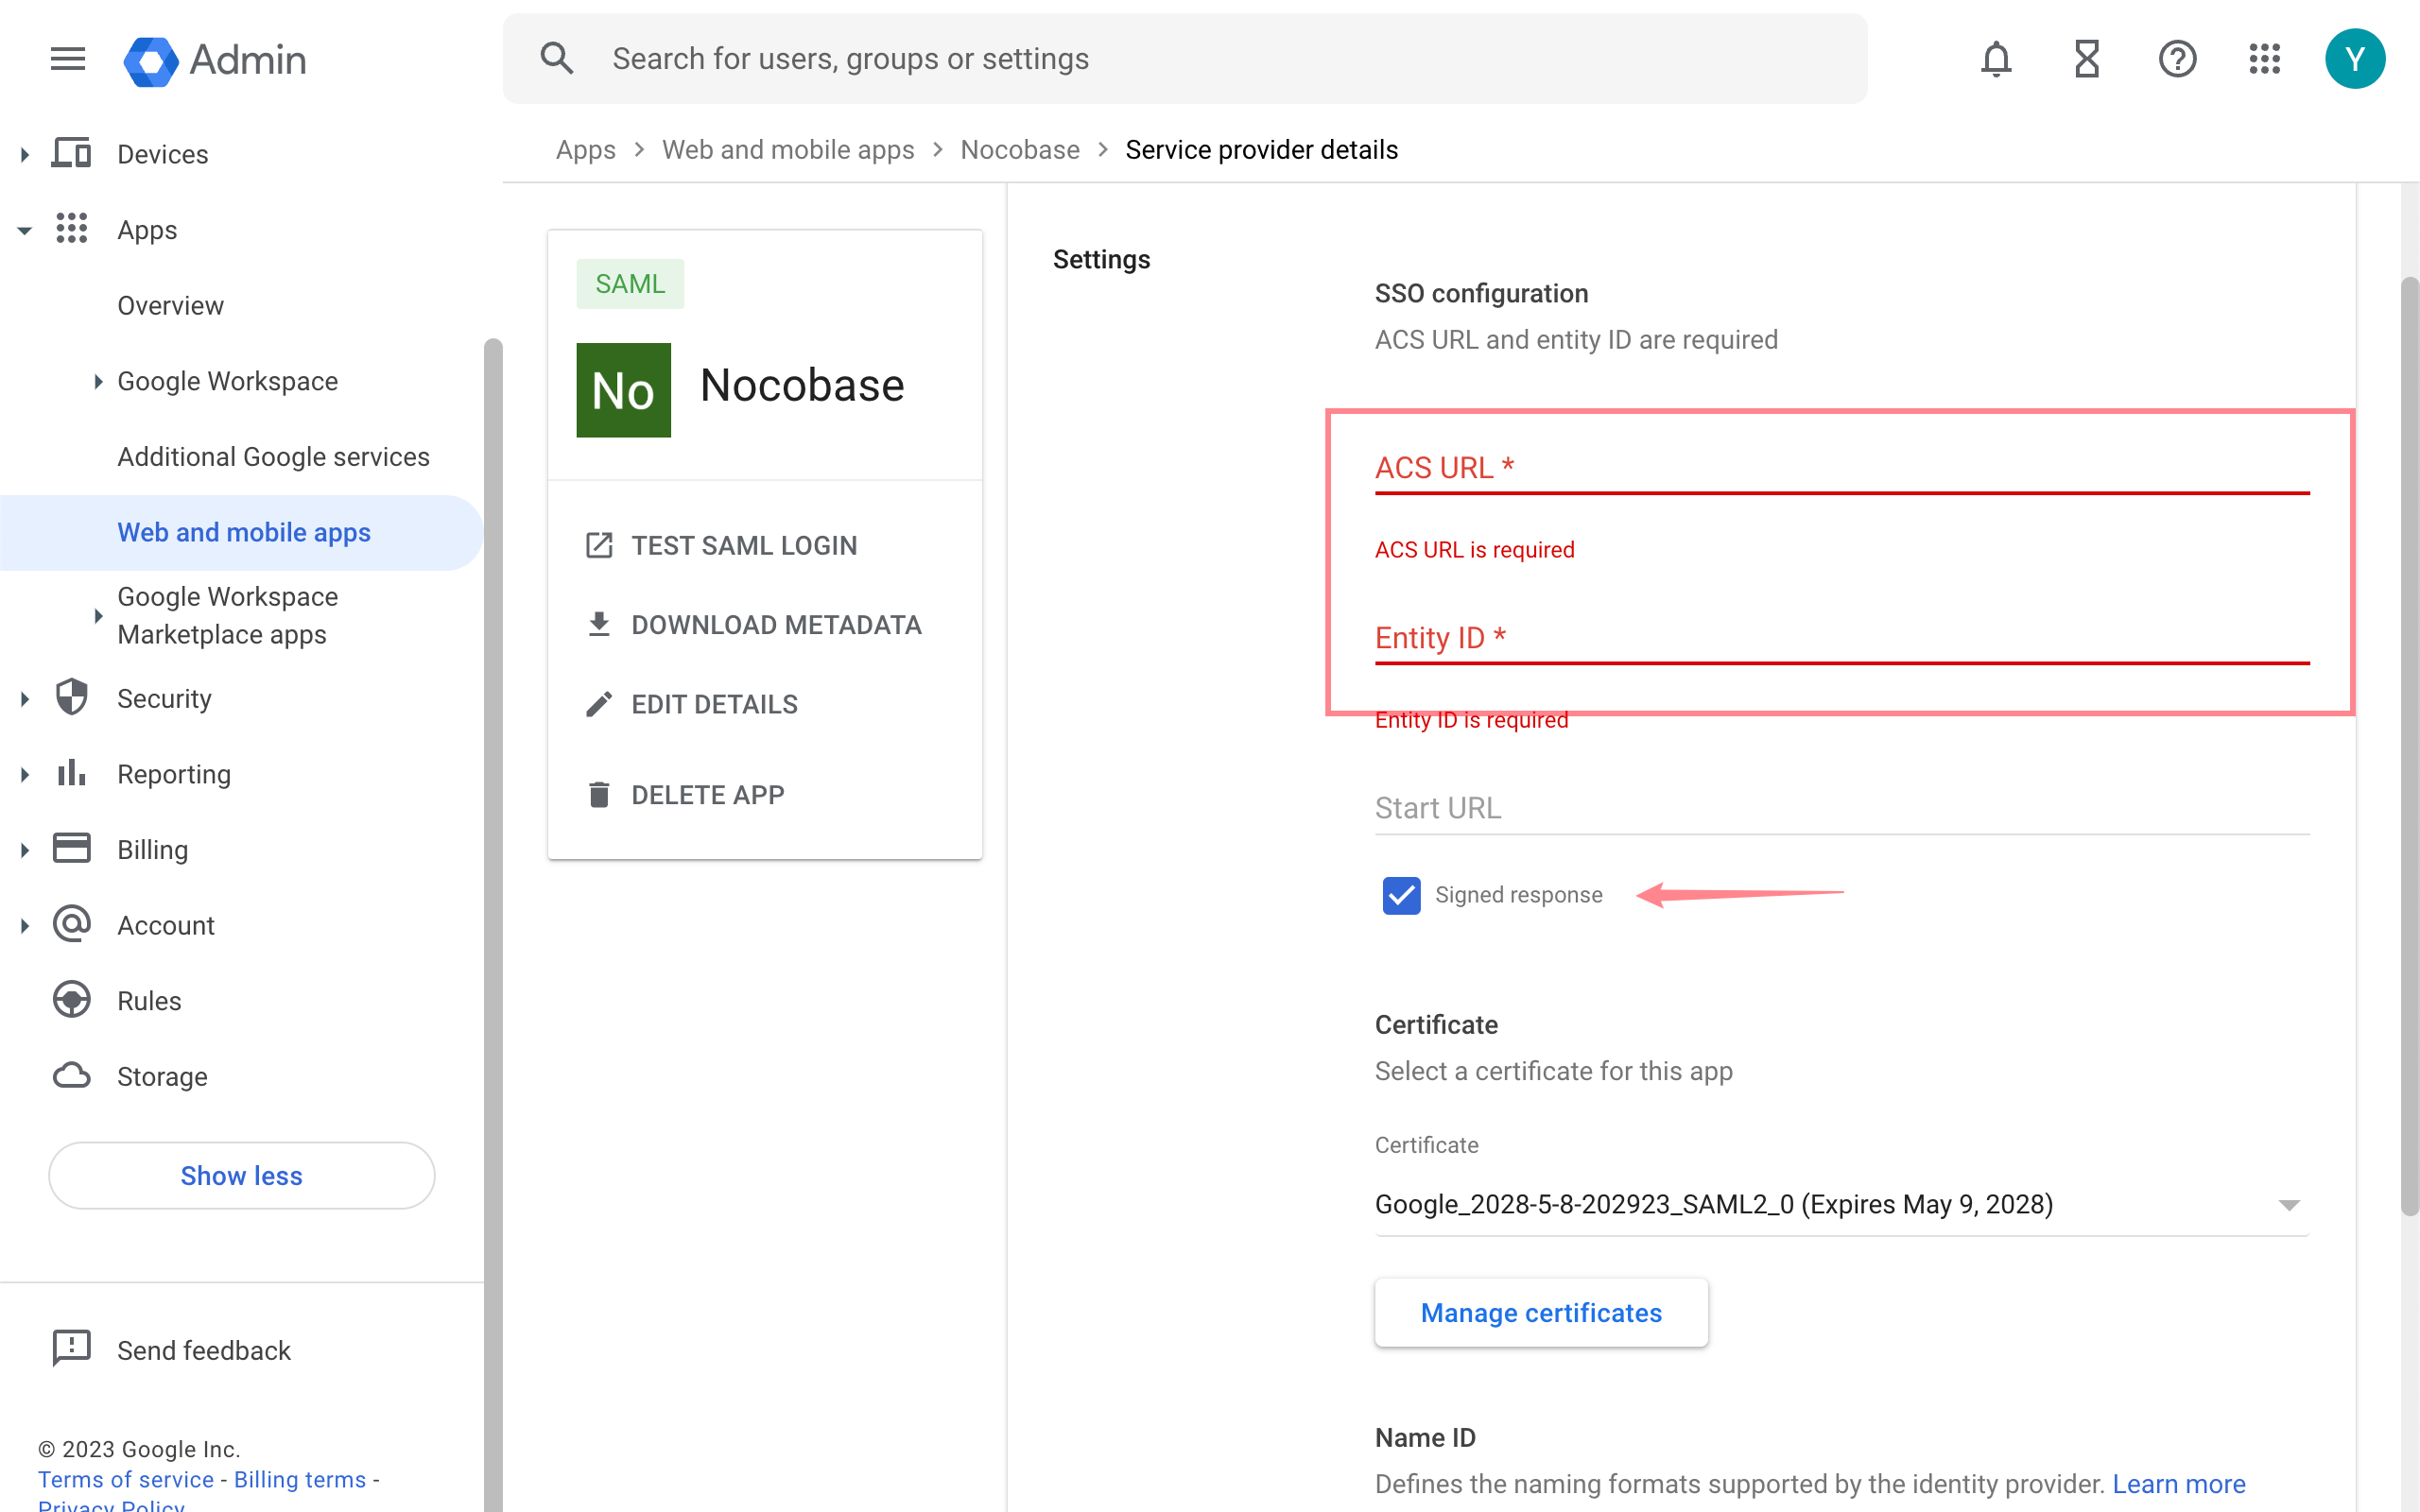Click the Nocobase app logo thumbnail
The image size is (2420, 1512).
(x=623, y=390)
